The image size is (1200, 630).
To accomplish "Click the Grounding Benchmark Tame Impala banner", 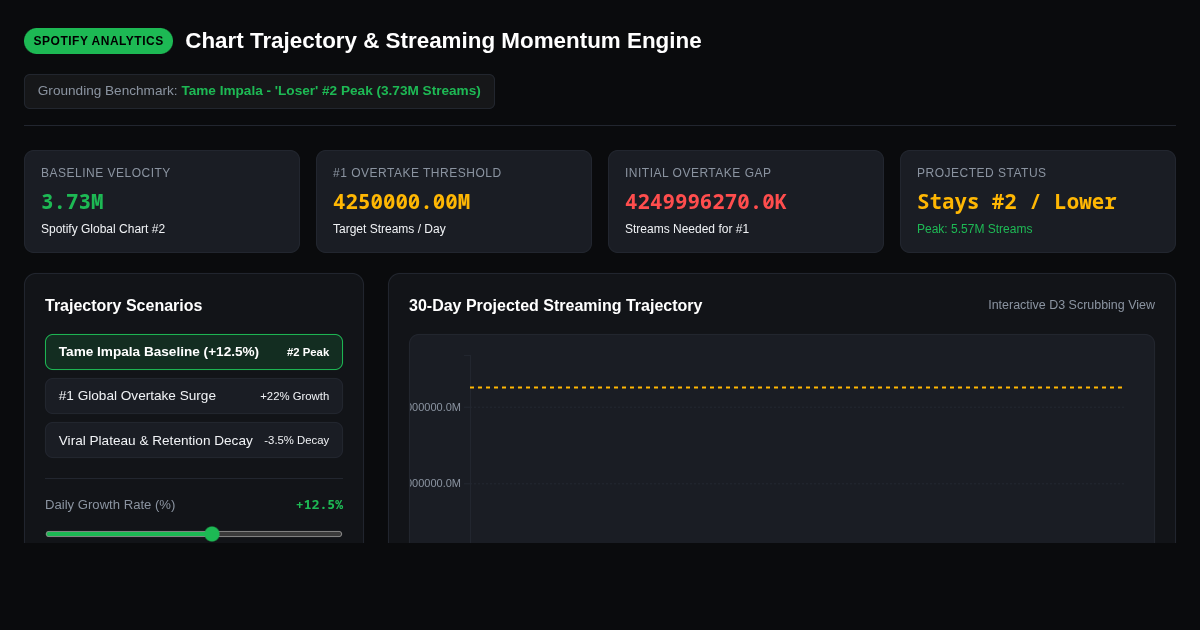I will (259, 91).
